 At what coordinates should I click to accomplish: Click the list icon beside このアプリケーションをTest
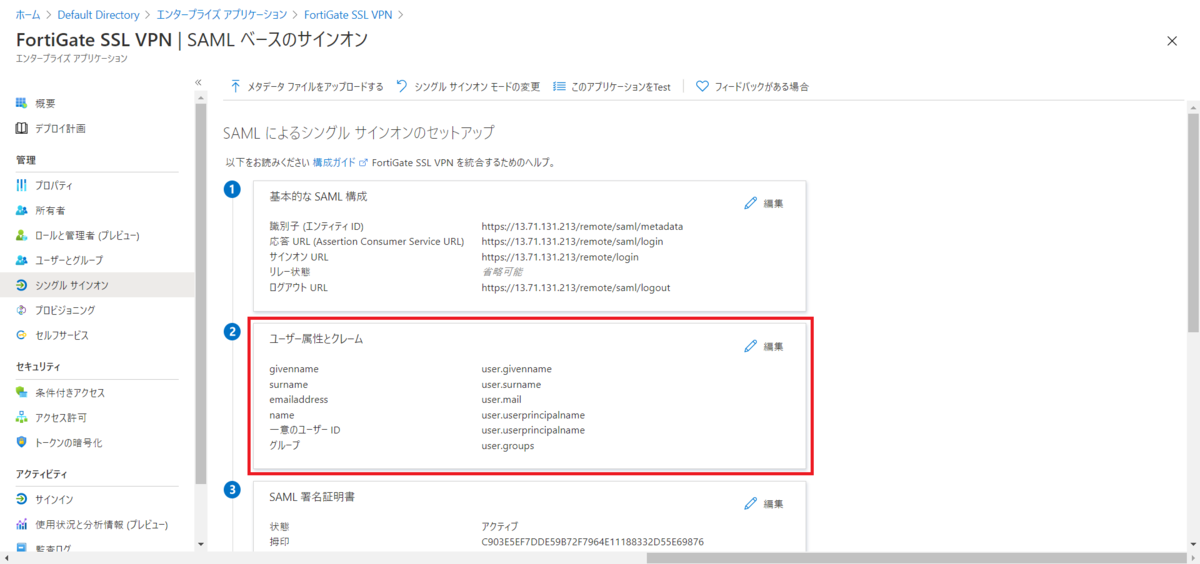560,86
